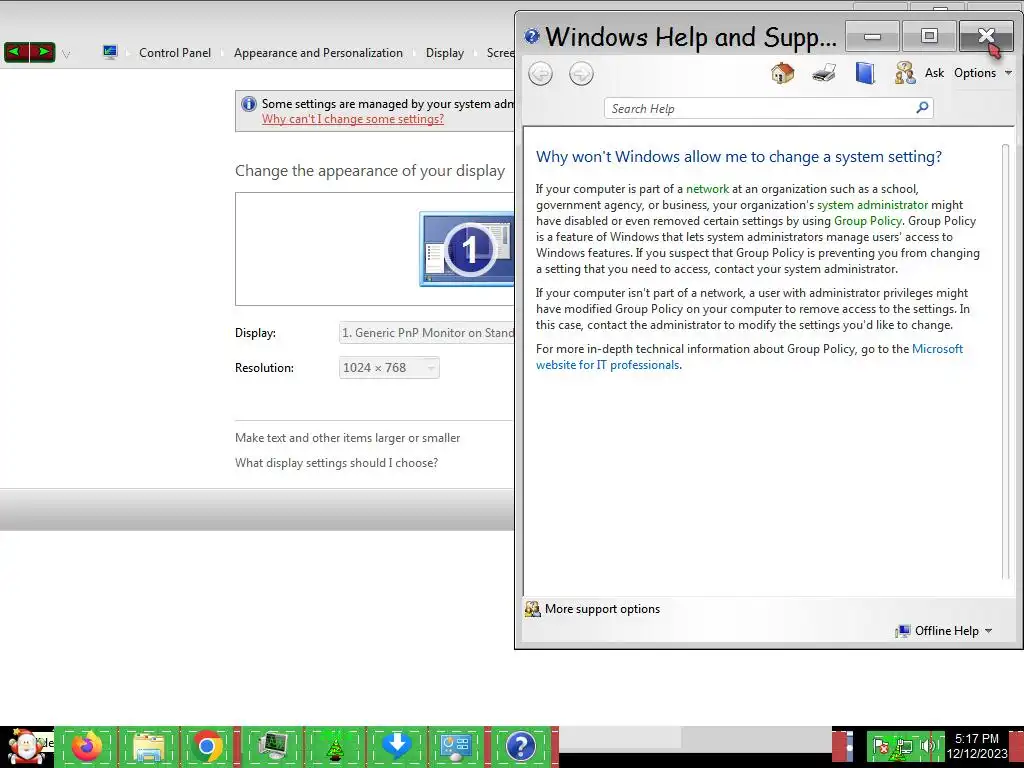The width and height of the screenshot is (1024, 768).
Task: Print the current help topic
Action: click(x=824, y=72)
